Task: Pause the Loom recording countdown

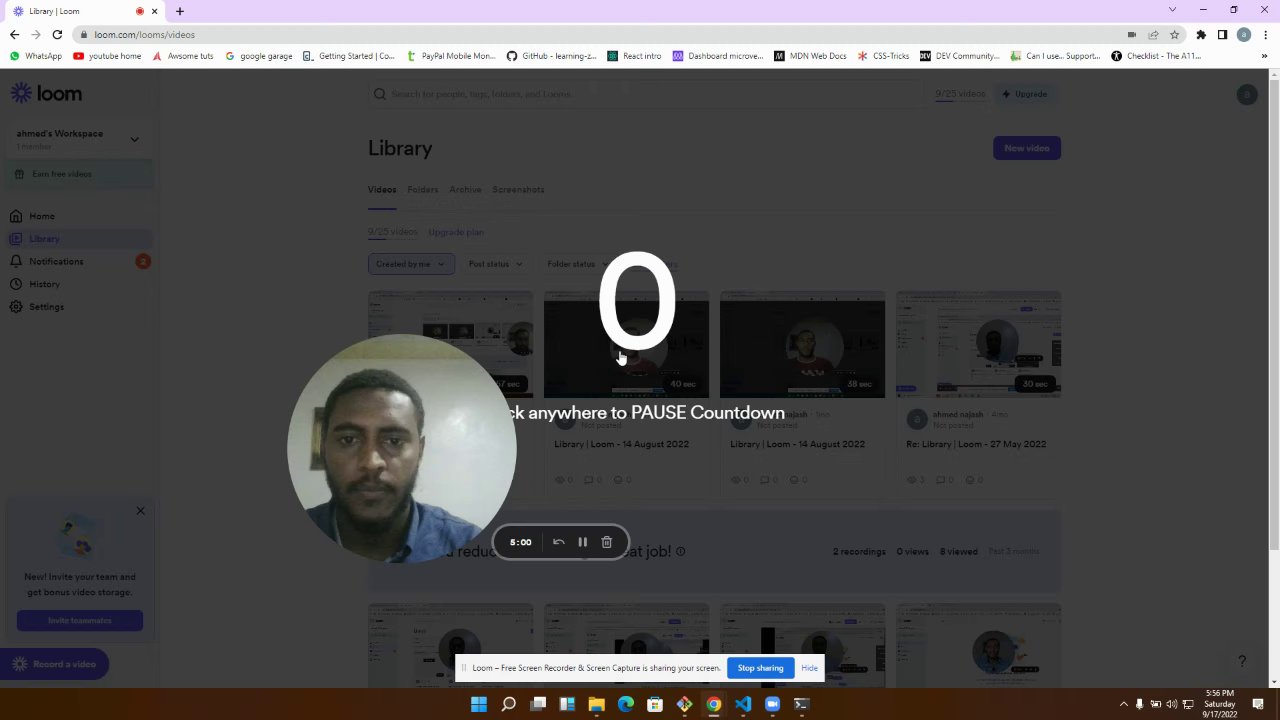Action: 583,542
